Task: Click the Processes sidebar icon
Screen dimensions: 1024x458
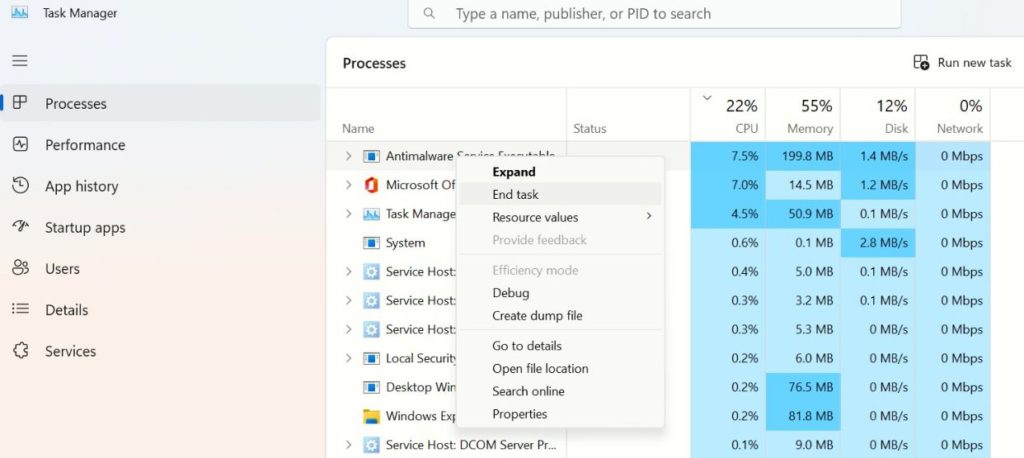Action: (x=20, y=103)
